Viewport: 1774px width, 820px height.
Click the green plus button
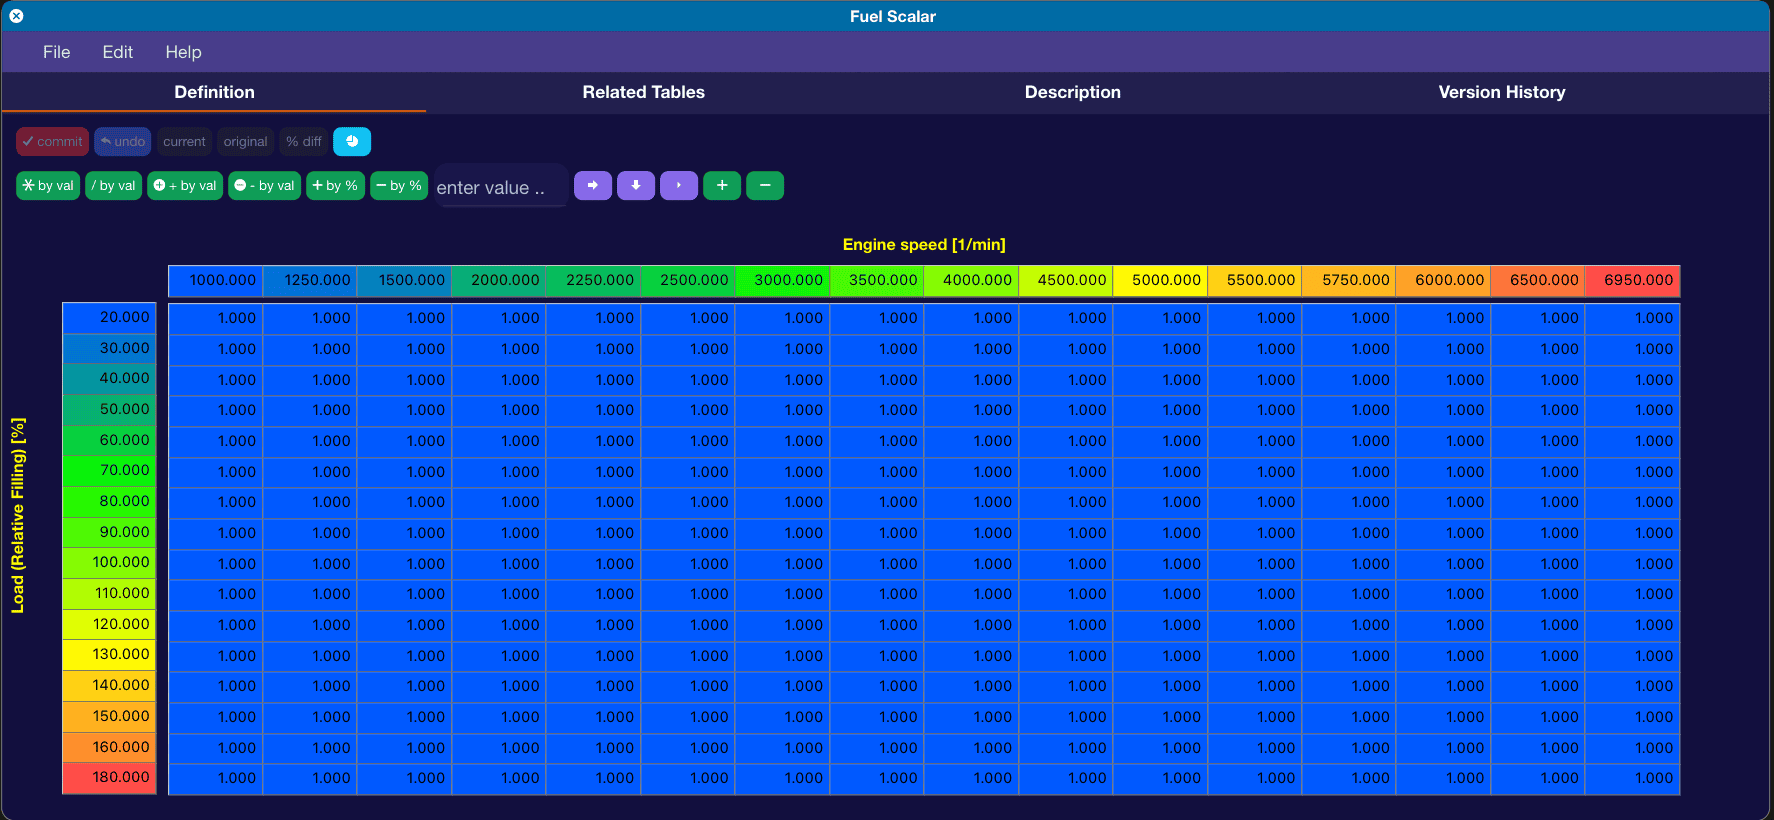(x=722, y=185)
